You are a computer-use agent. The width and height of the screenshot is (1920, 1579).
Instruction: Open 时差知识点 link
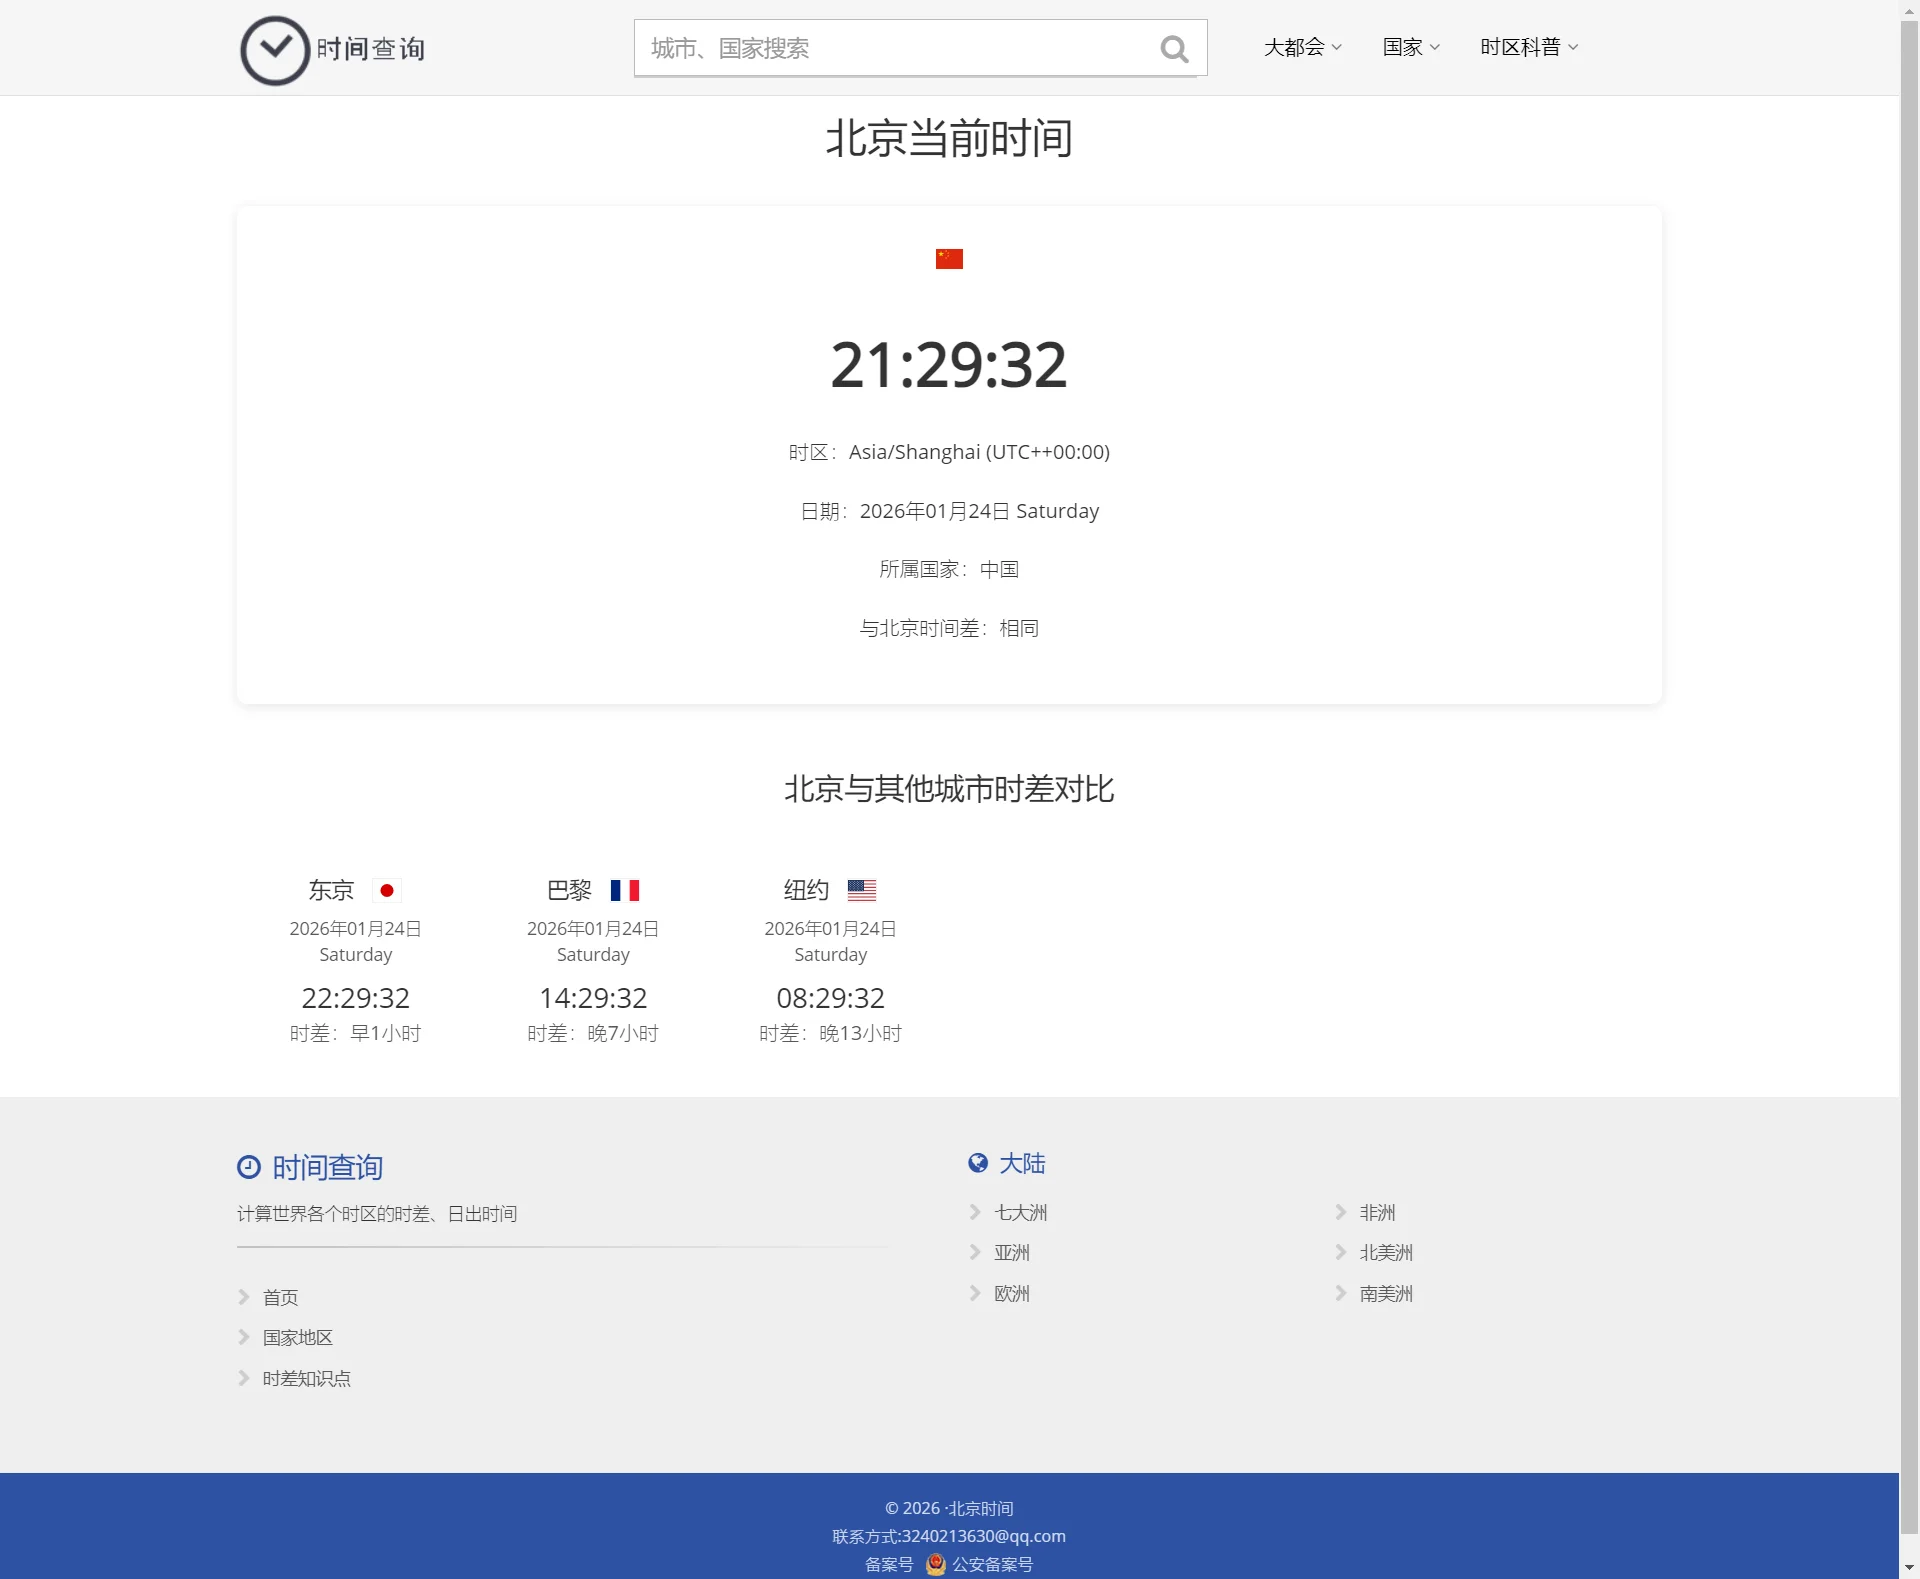tap(306, 1379)
